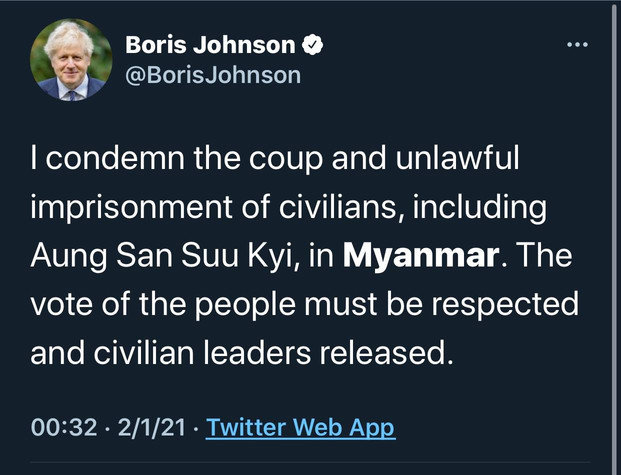Click the phrase 'civilian leaders released'

(273, 353)
